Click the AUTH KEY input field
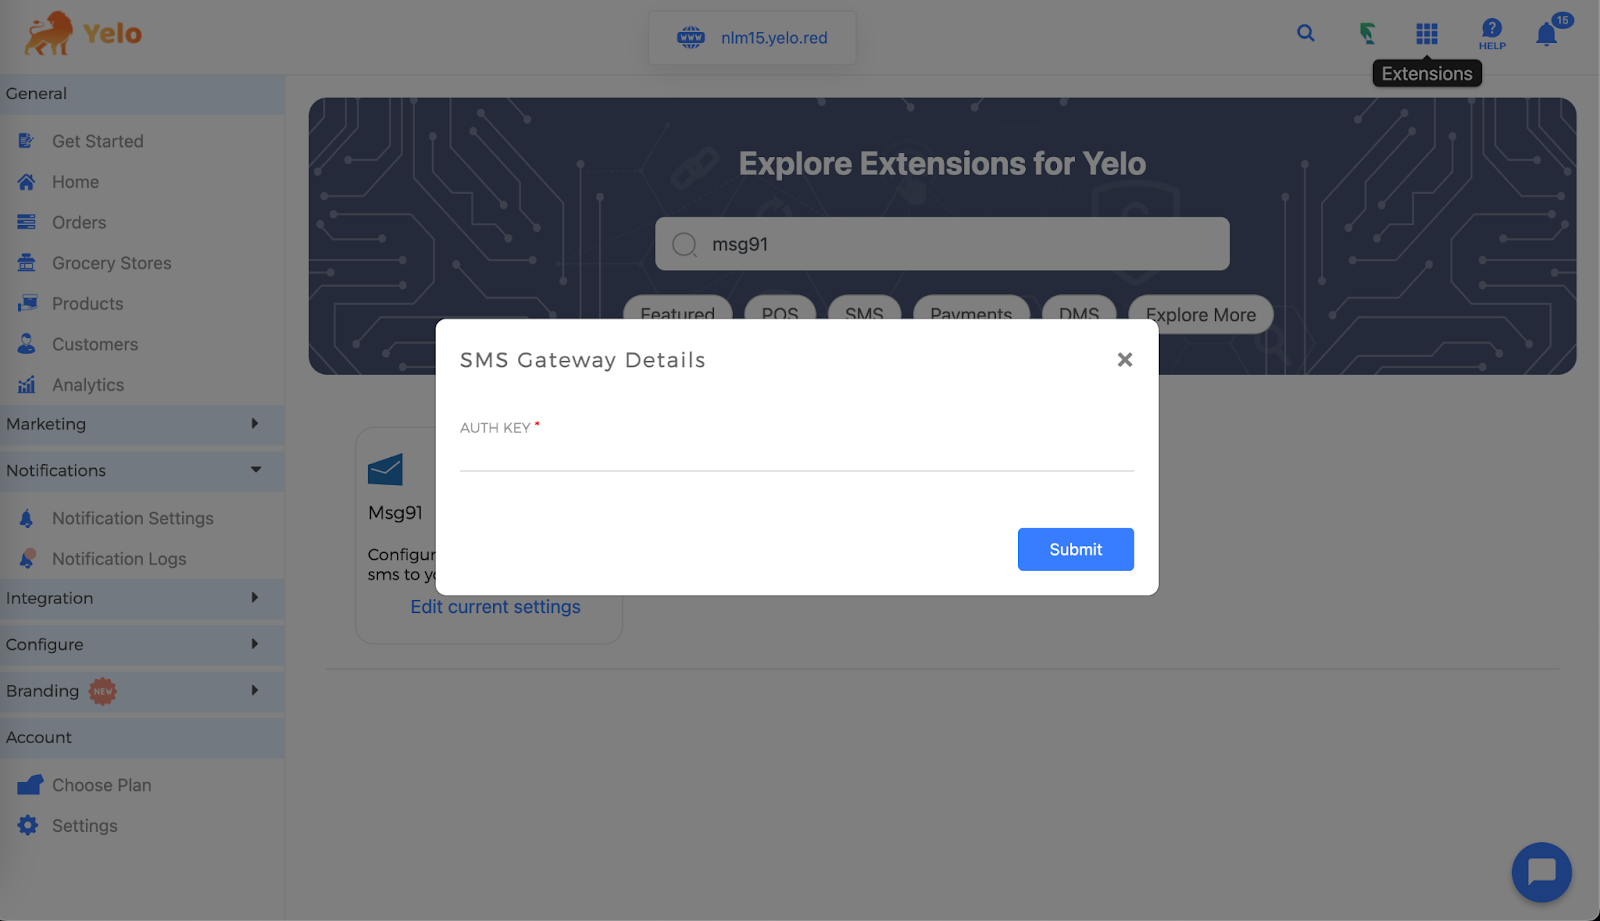Screen dimensions: 1600x921 click(796, 455)
